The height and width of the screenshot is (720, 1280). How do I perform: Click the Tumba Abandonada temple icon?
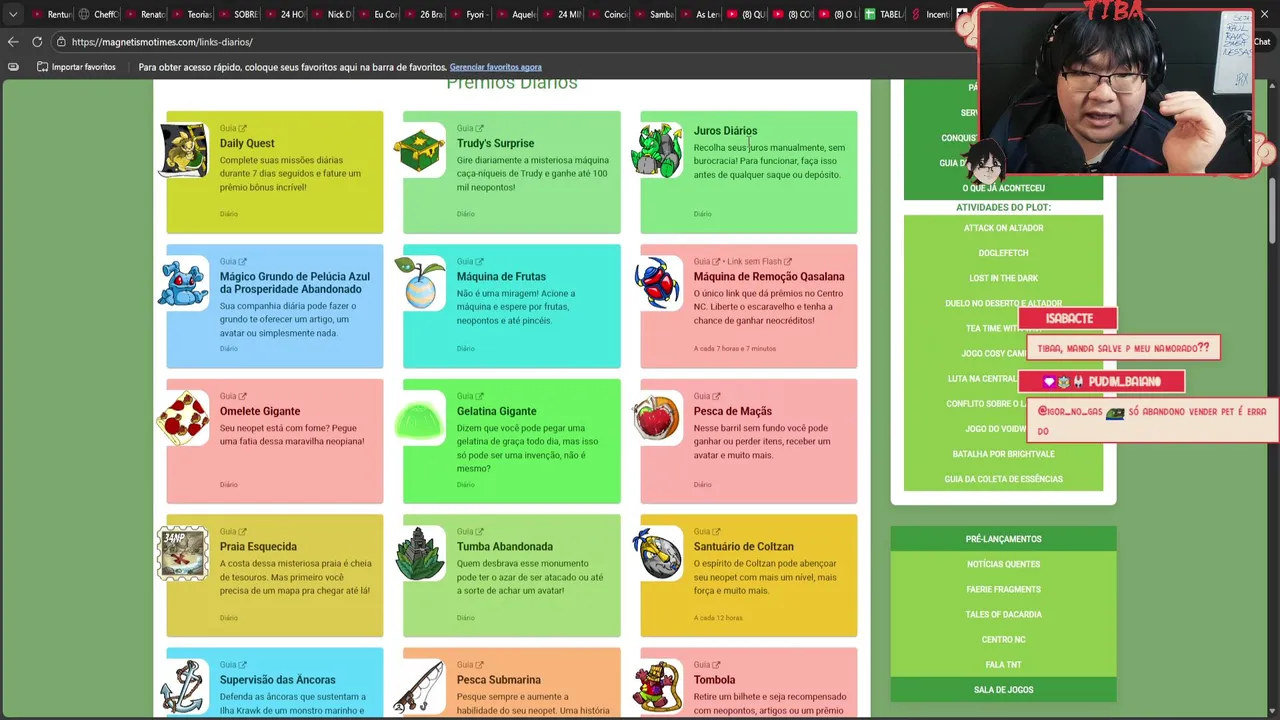tap(420, 553)
